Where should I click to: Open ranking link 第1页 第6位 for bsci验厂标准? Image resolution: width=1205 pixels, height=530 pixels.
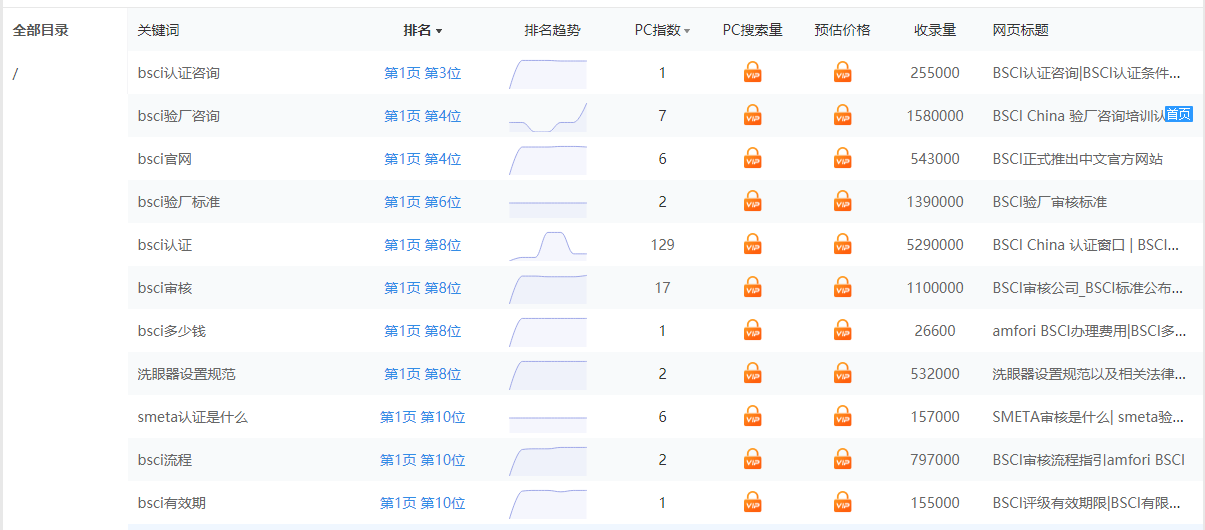tap(422, 202)
